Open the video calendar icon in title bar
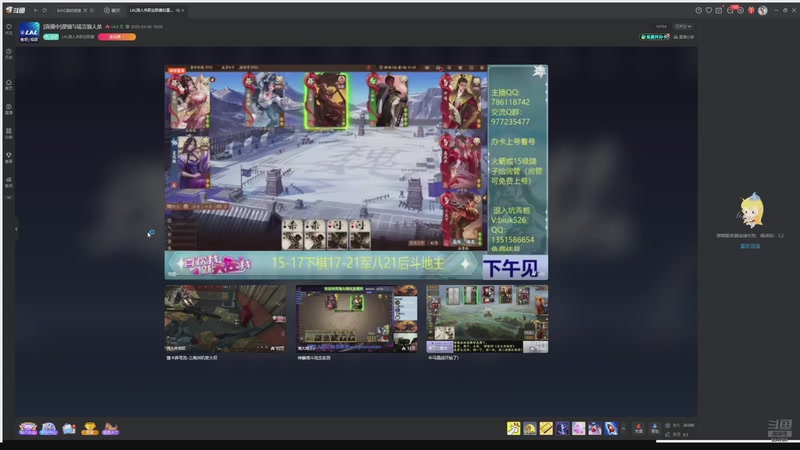Screen dimensions: 800x450 [718, 10]
